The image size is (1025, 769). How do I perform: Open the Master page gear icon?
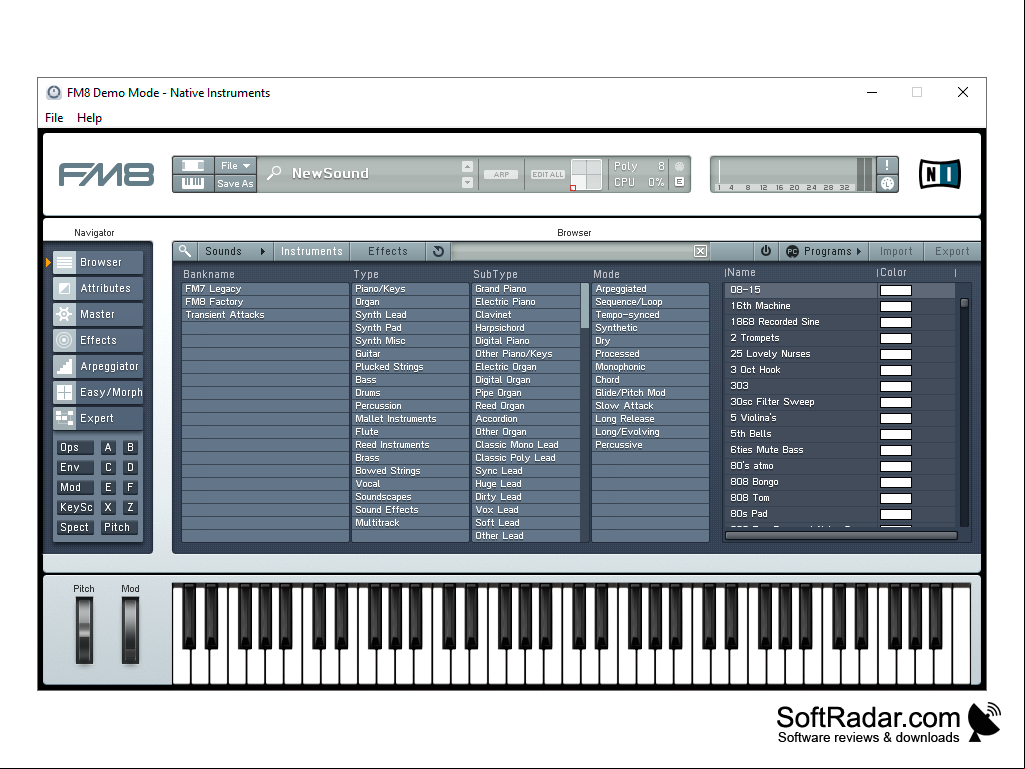point(64,315)
